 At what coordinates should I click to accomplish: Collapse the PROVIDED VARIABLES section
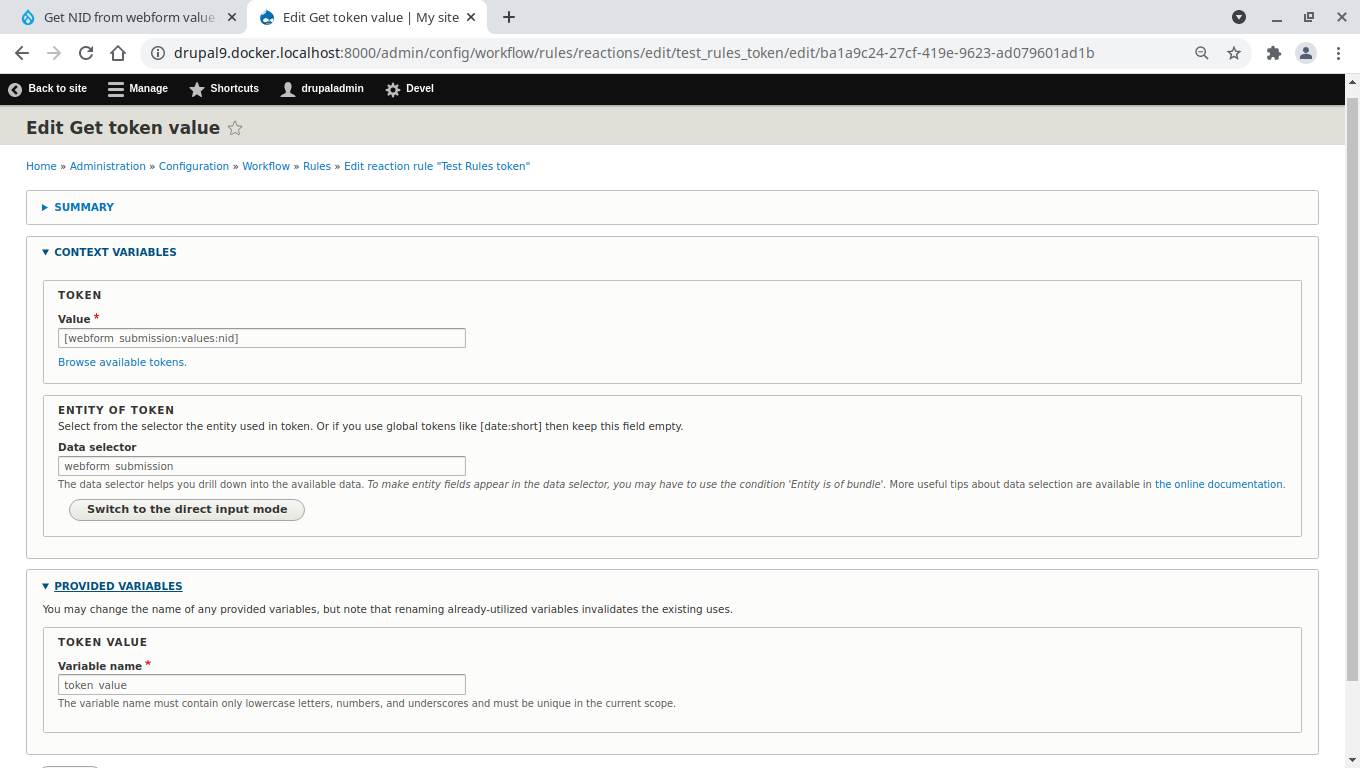[x=118, y=586]
